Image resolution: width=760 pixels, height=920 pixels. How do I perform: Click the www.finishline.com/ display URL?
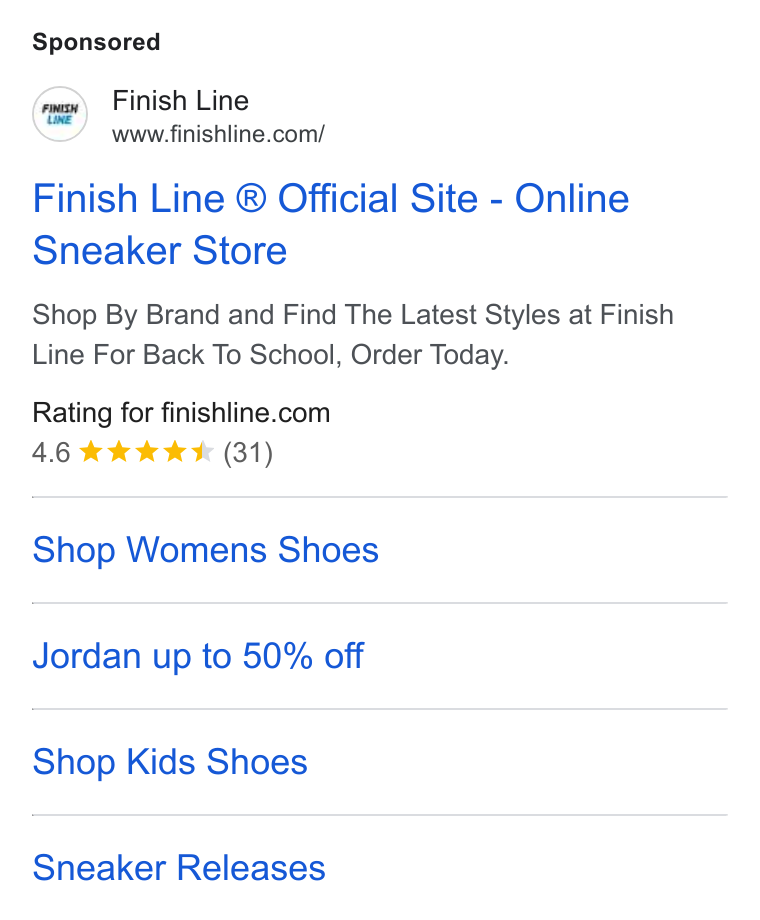click(x=218, y=134)
